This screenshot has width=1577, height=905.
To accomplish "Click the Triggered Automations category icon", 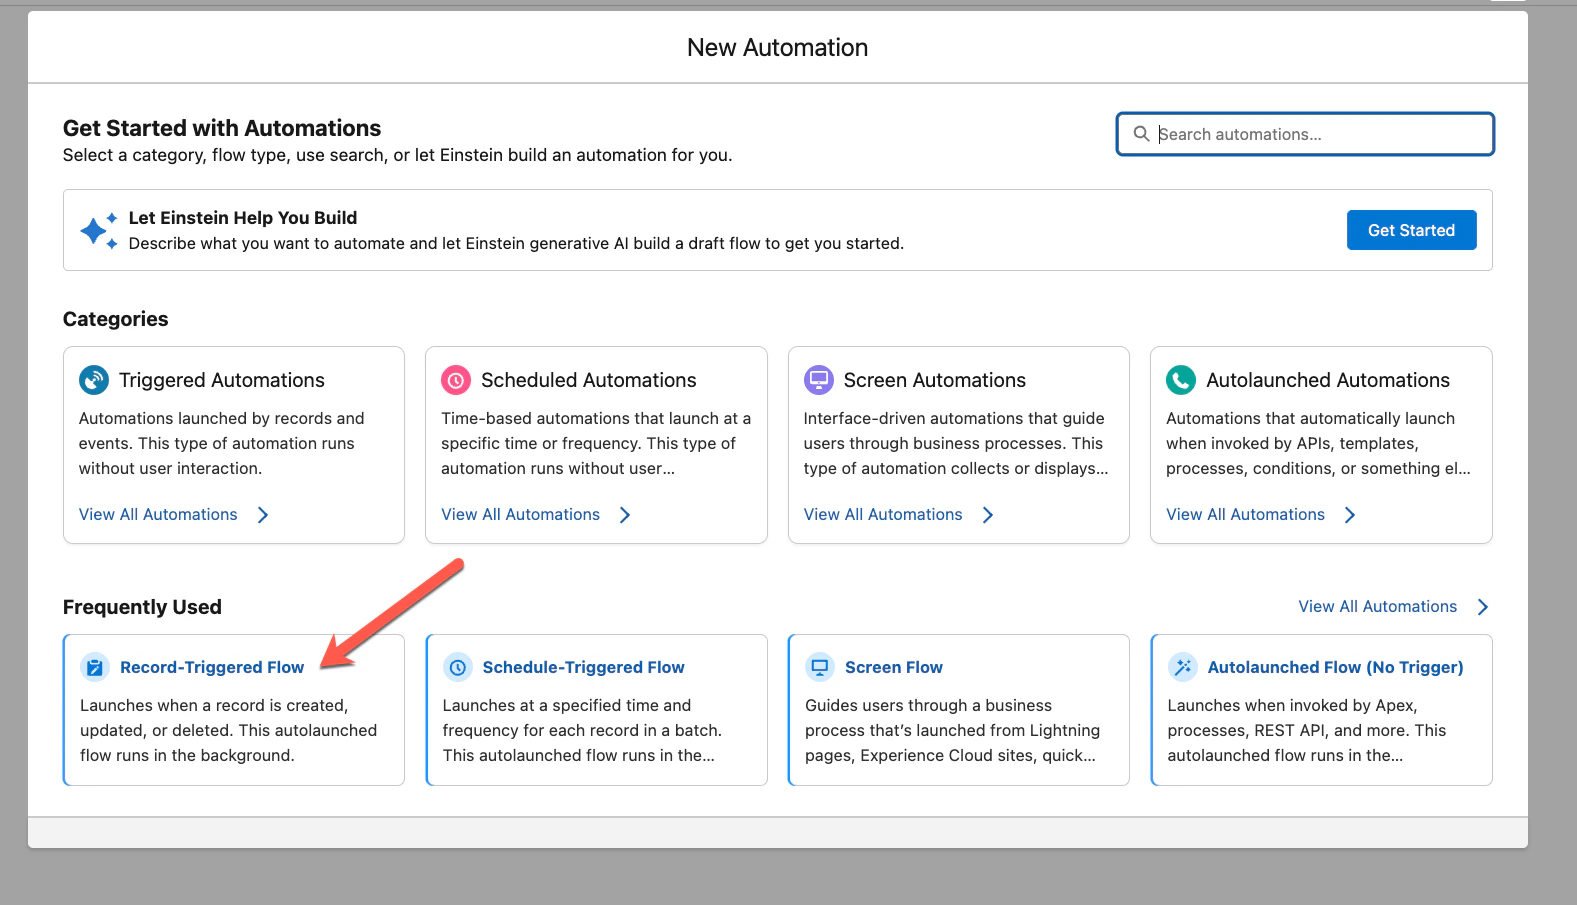I will point(94,380).
